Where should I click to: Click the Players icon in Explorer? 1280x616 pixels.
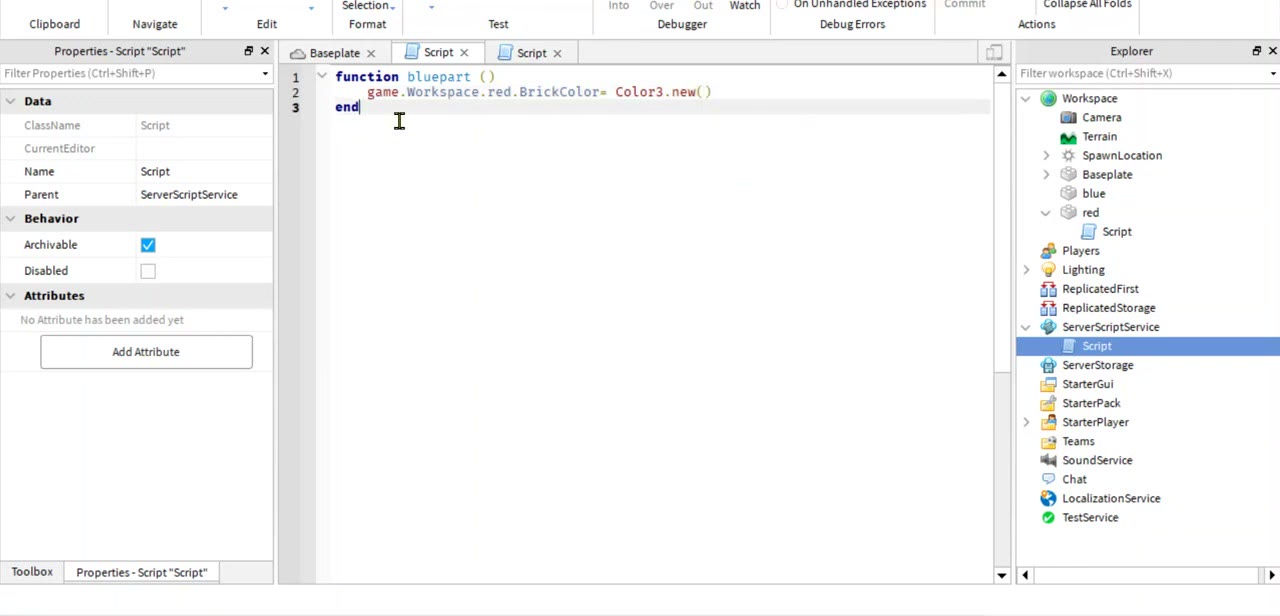click(1048, 251)
